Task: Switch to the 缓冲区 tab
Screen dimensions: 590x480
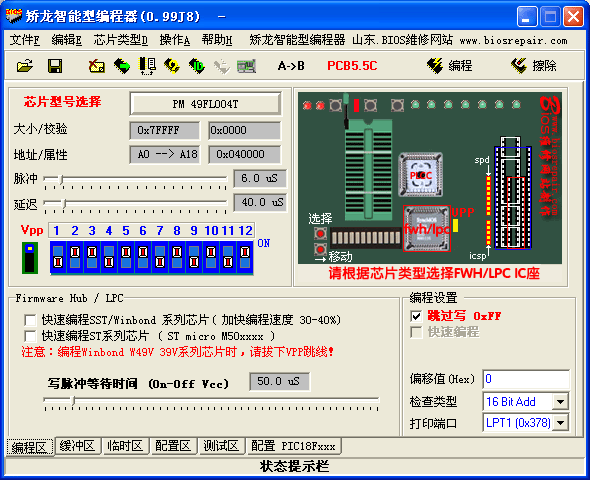Action: (x=77, y=446)
